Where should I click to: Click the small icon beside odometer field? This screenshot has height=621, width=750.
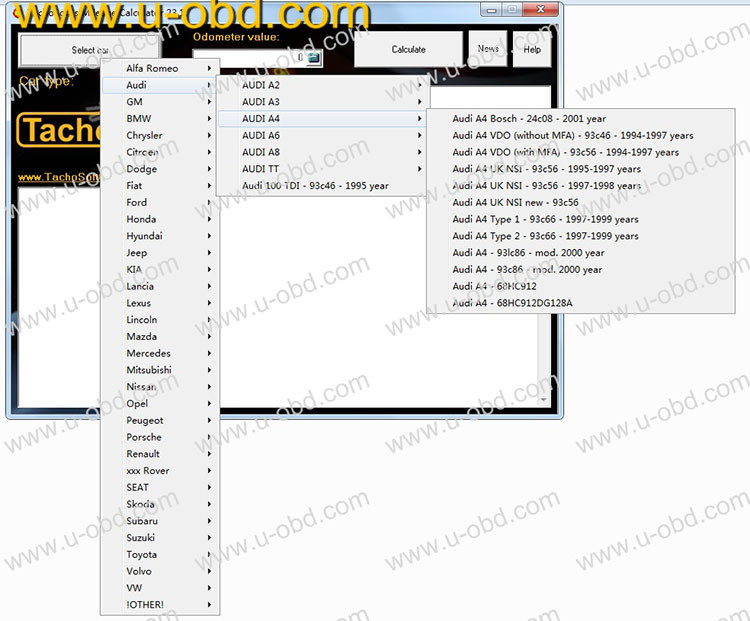point(313,58)
